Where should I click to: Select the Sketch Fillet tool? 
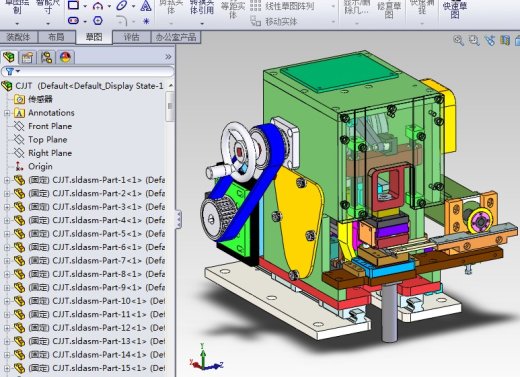122,21
